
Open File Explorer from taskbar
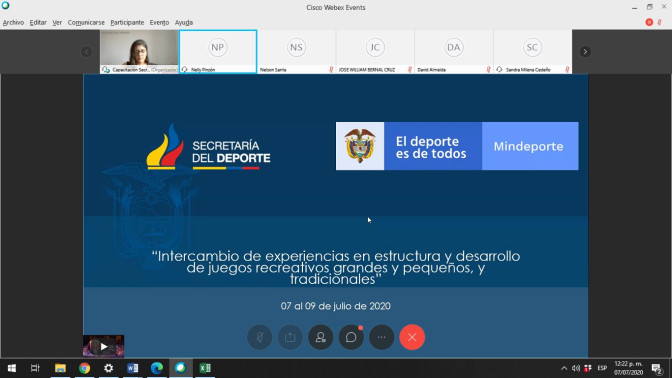coord(60,368)
